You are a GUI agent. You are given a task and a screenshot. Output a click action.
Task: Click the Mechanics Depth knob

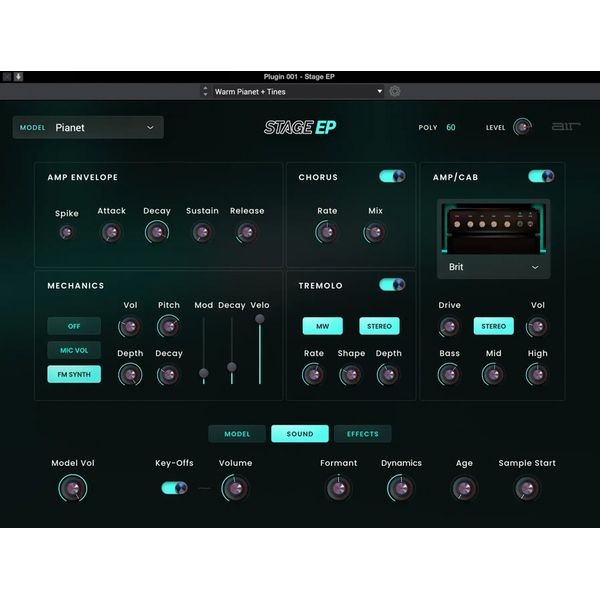(130, 375)
